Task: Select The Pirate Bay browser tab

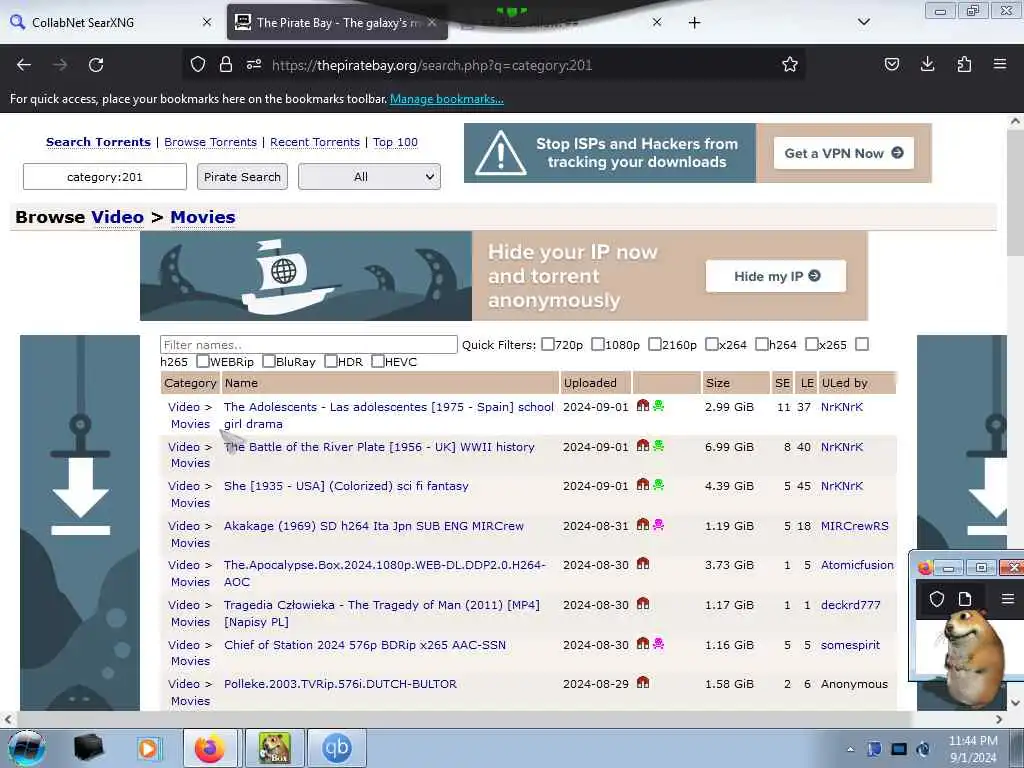Action: click(x=337, y=22)
